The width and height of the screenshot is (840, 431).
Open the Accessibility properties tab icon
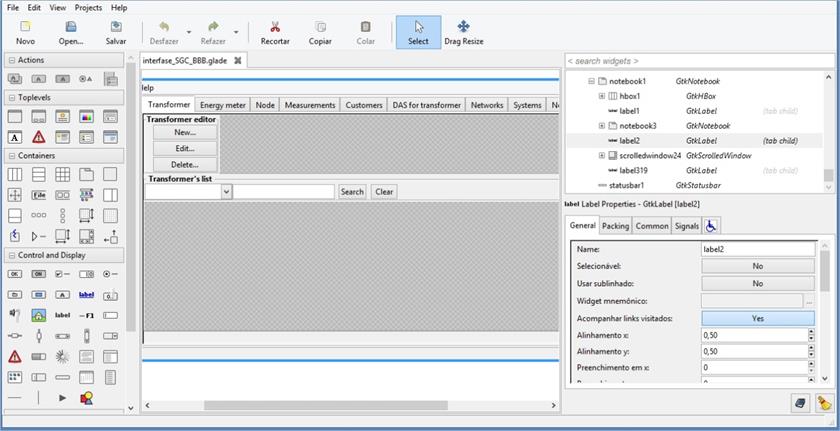click(x=712, y=226)
